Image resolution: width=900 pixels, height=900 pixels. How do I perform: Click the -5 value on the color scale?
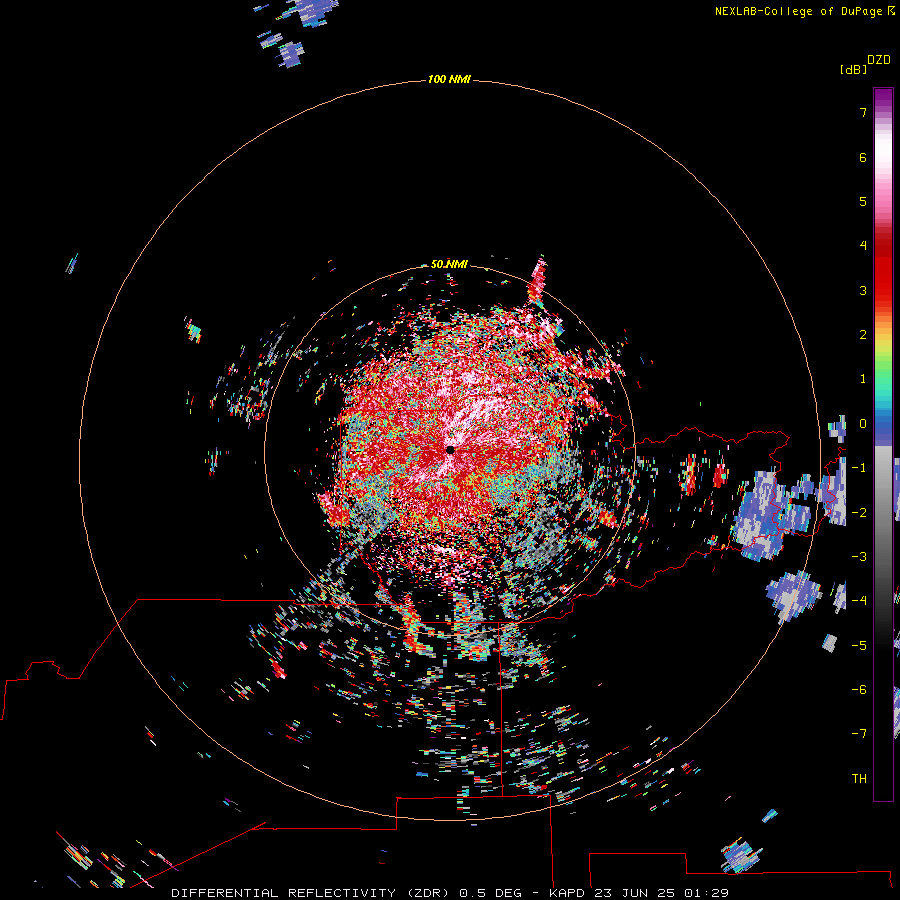pos(859,645)
